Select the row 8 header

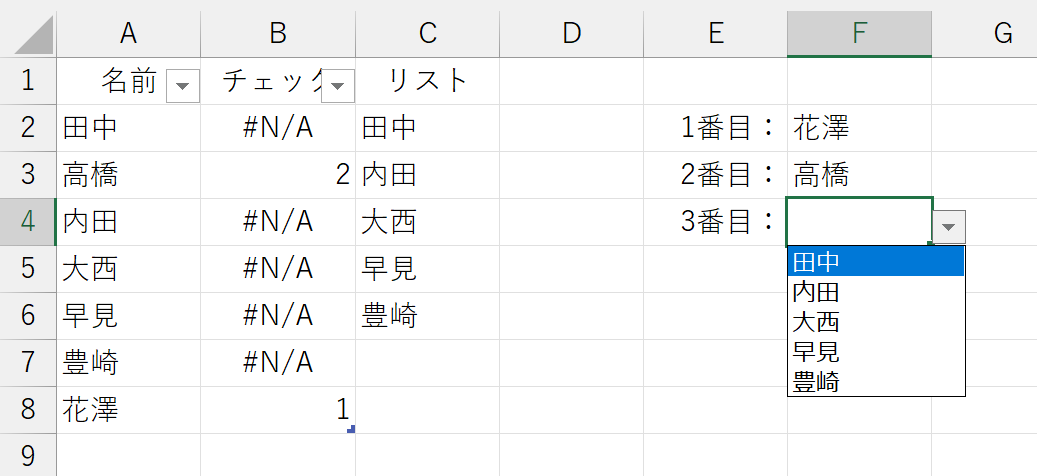click(28, 410)
